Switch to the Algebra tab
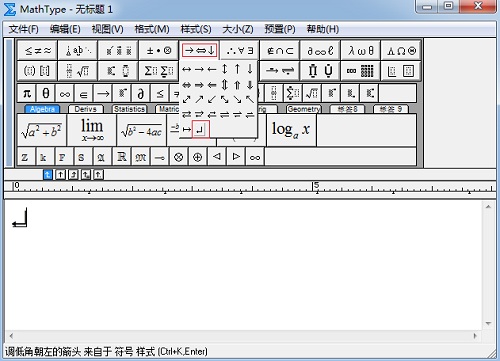Screen dimensions: 500x361 pos(42,109)
